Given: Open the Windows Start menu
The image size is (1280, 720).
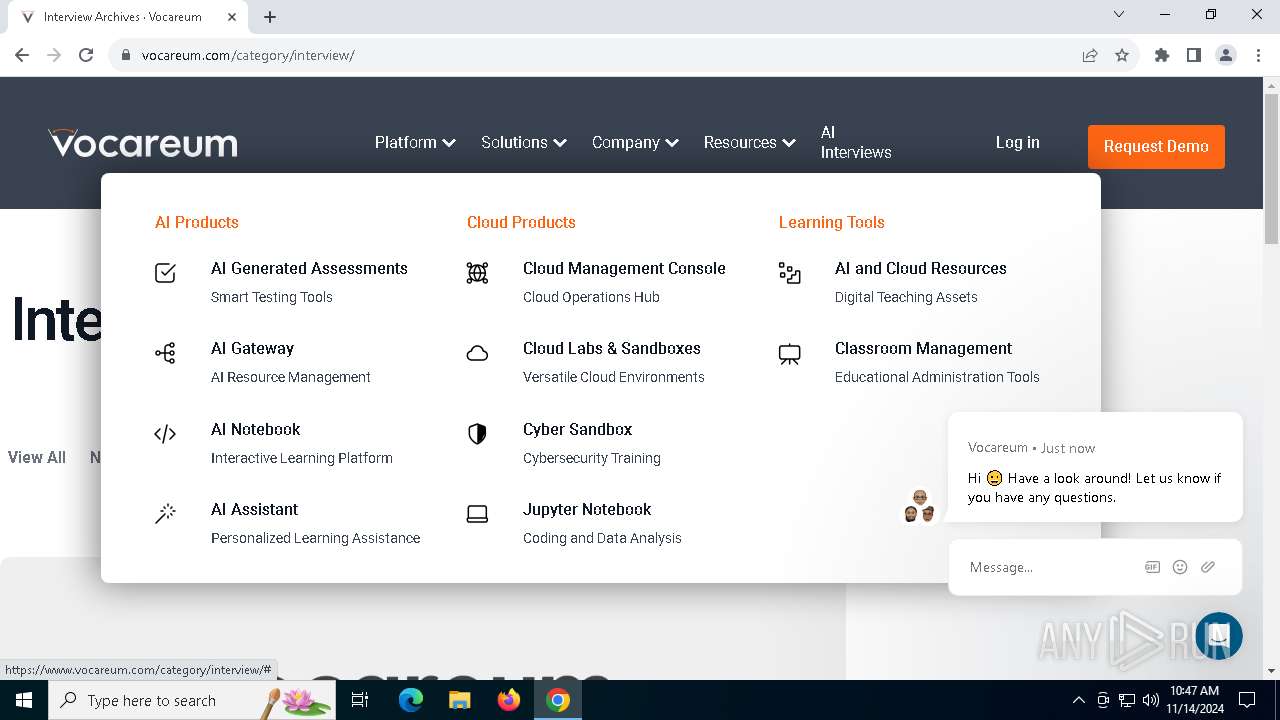Looking at the screenshot, I should [24, 700].
